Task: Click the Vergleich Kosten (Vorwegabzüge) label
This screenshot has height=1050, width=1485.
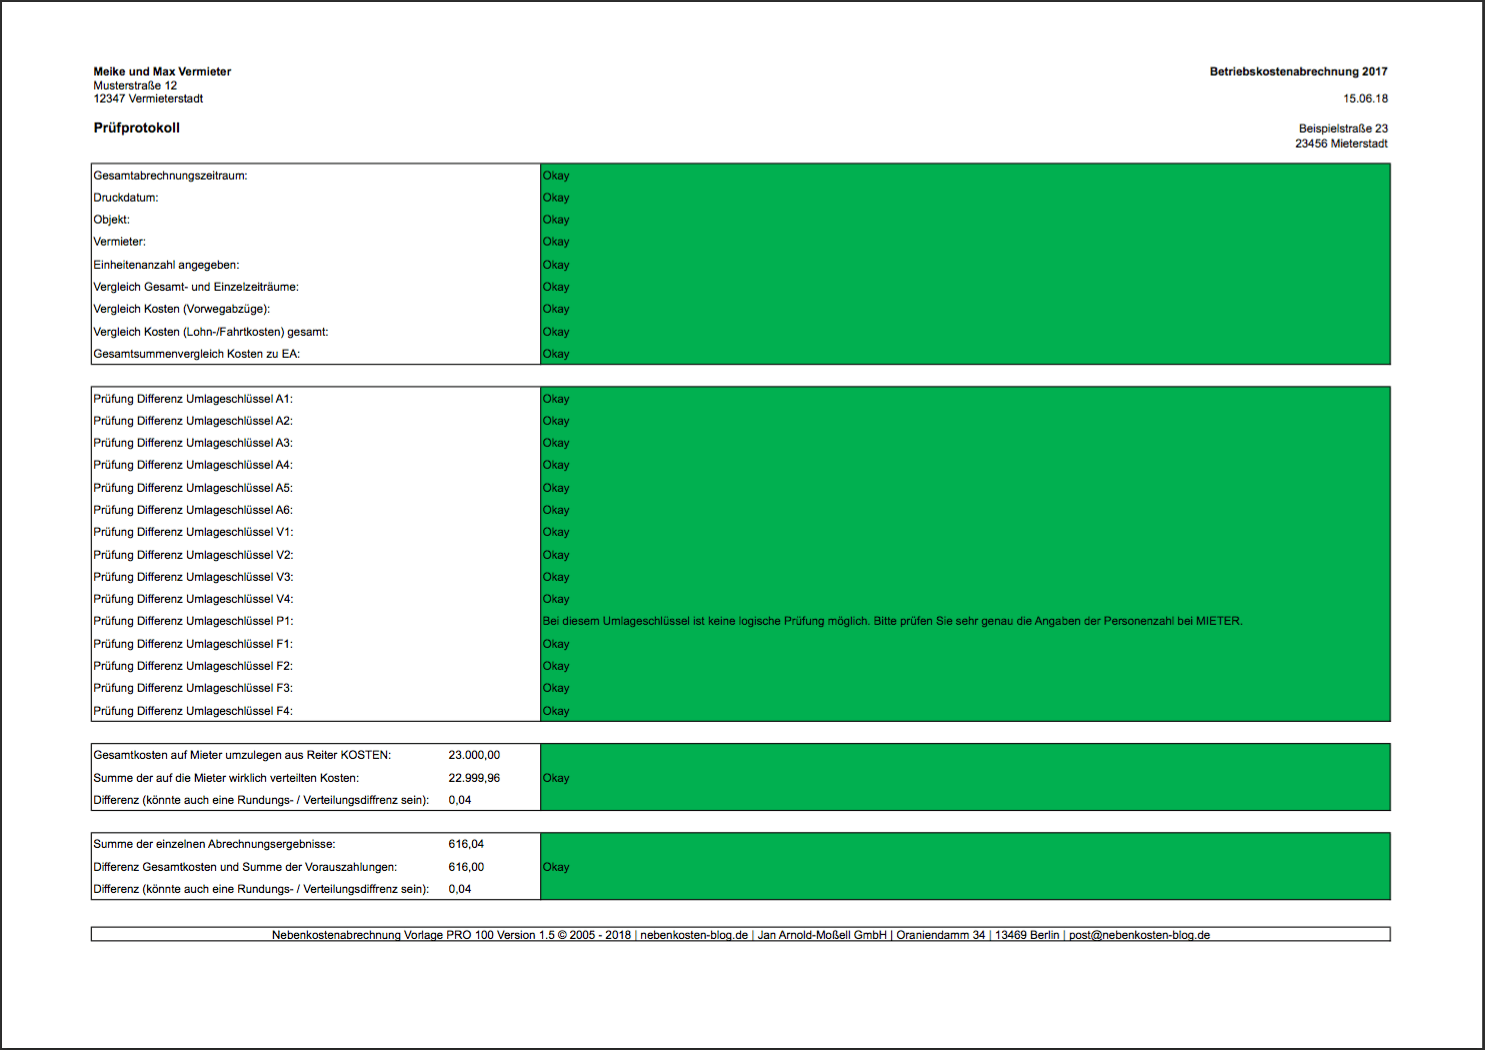Action: [x=181, y=309]
